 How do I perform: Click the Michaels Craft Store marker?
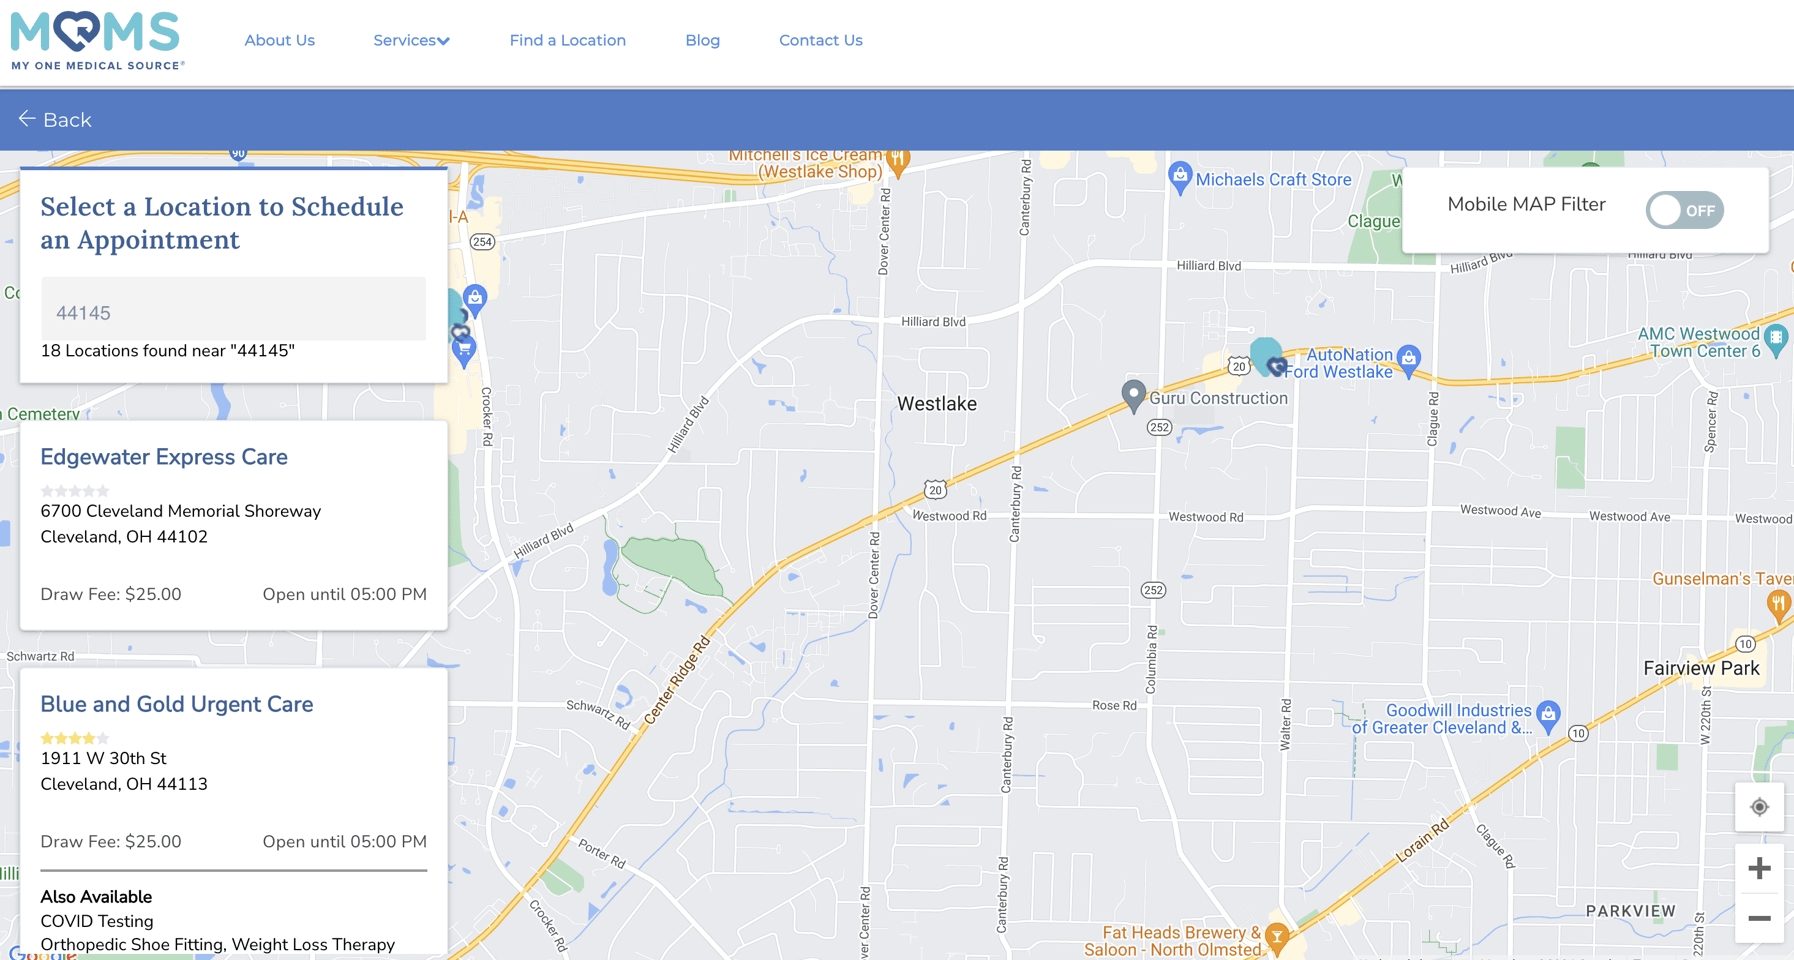1180,178
